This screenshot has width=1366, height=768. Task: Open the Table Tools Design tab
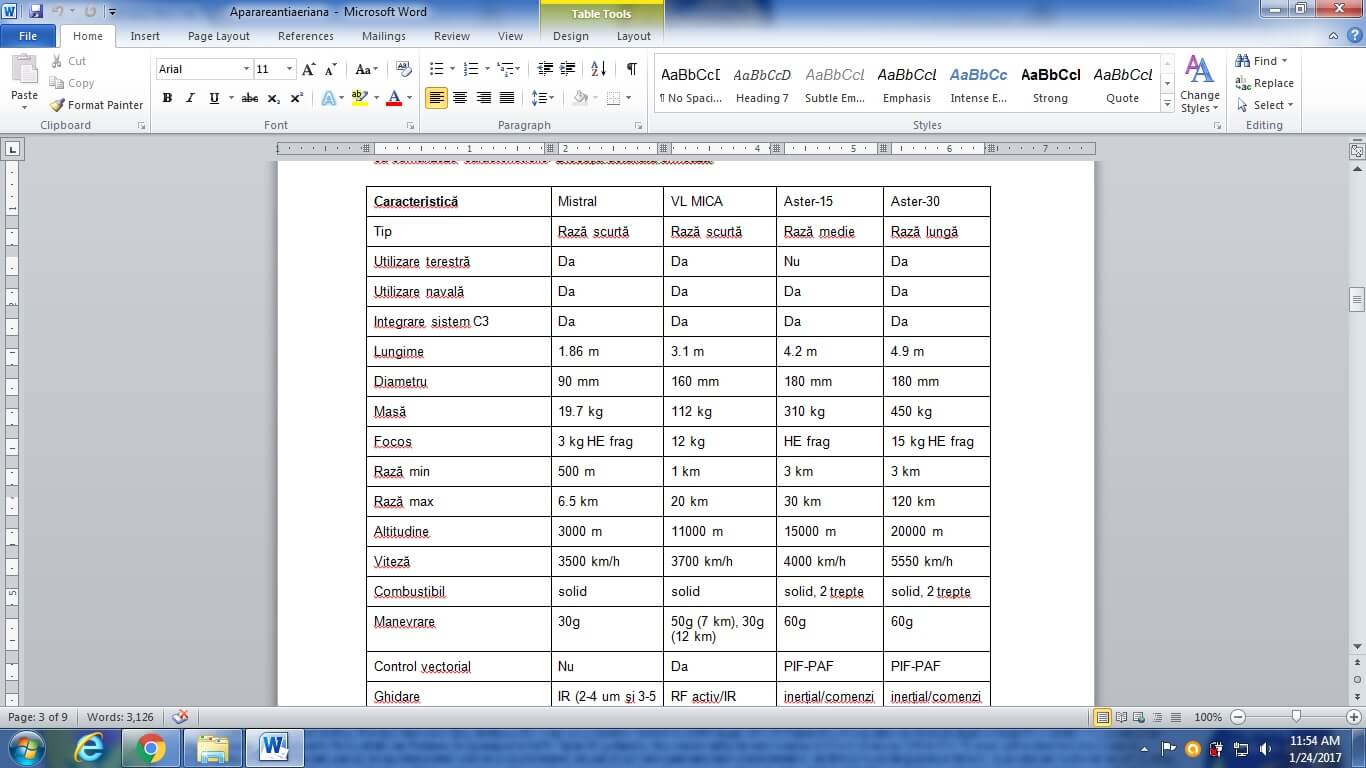click(x=571, y=36)
